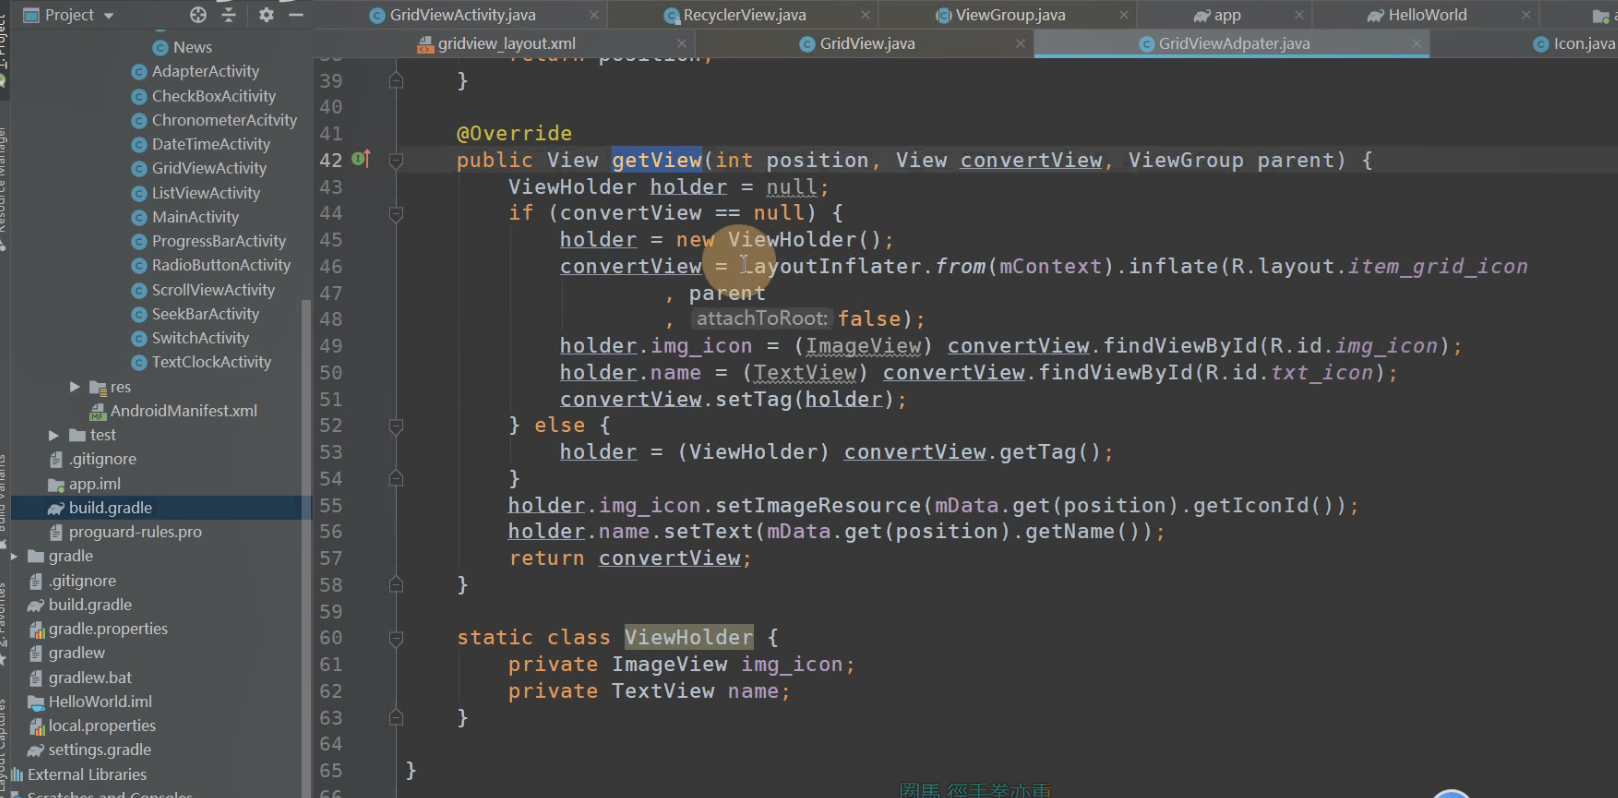This screenshot has width=1618, height=798.
Task: Select ChronometerAcitvity in project tree
Action: [x=214, y=120]
